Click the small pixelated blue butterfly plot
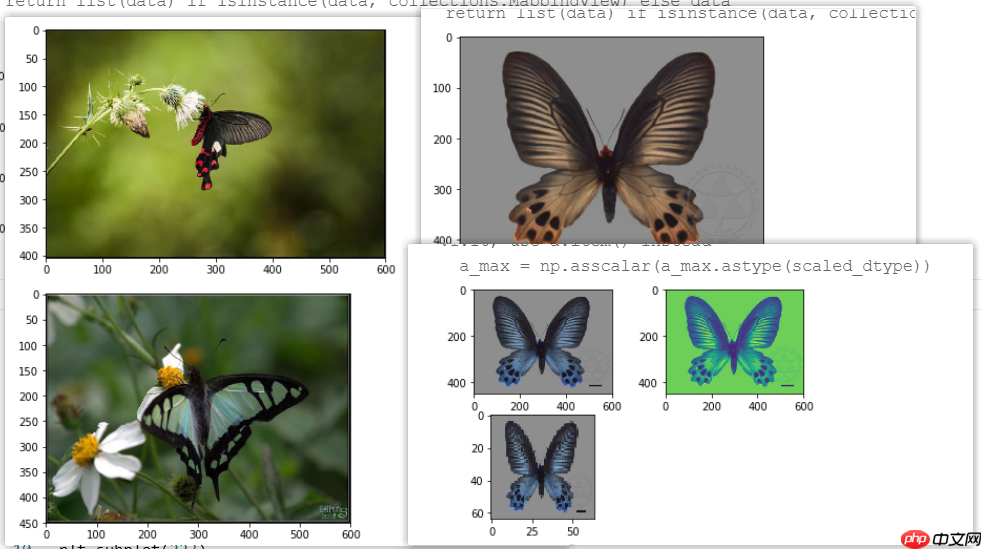 [542, 467]
